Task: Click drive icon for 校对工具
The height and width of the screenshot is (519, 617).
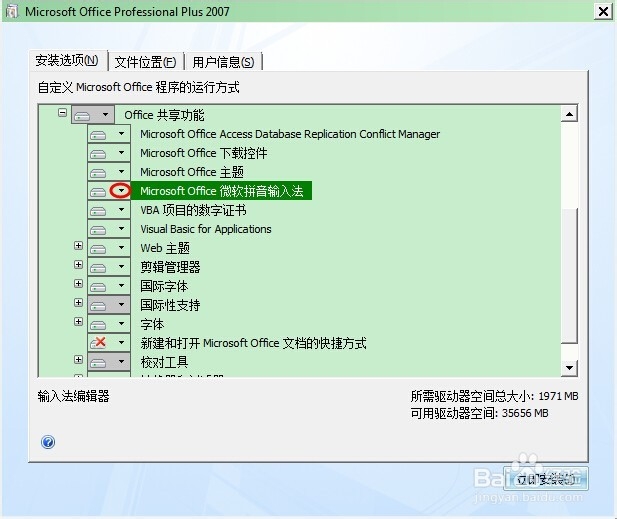Action: point(98,363)
